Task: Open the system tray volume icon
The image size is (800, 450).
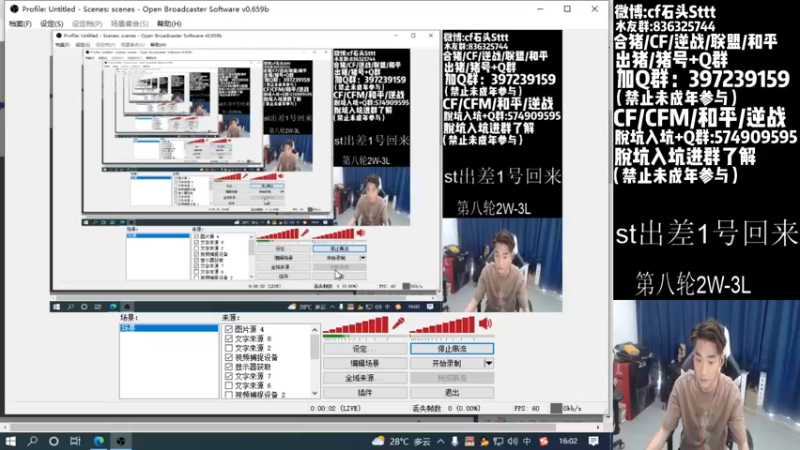Action: 513,441
